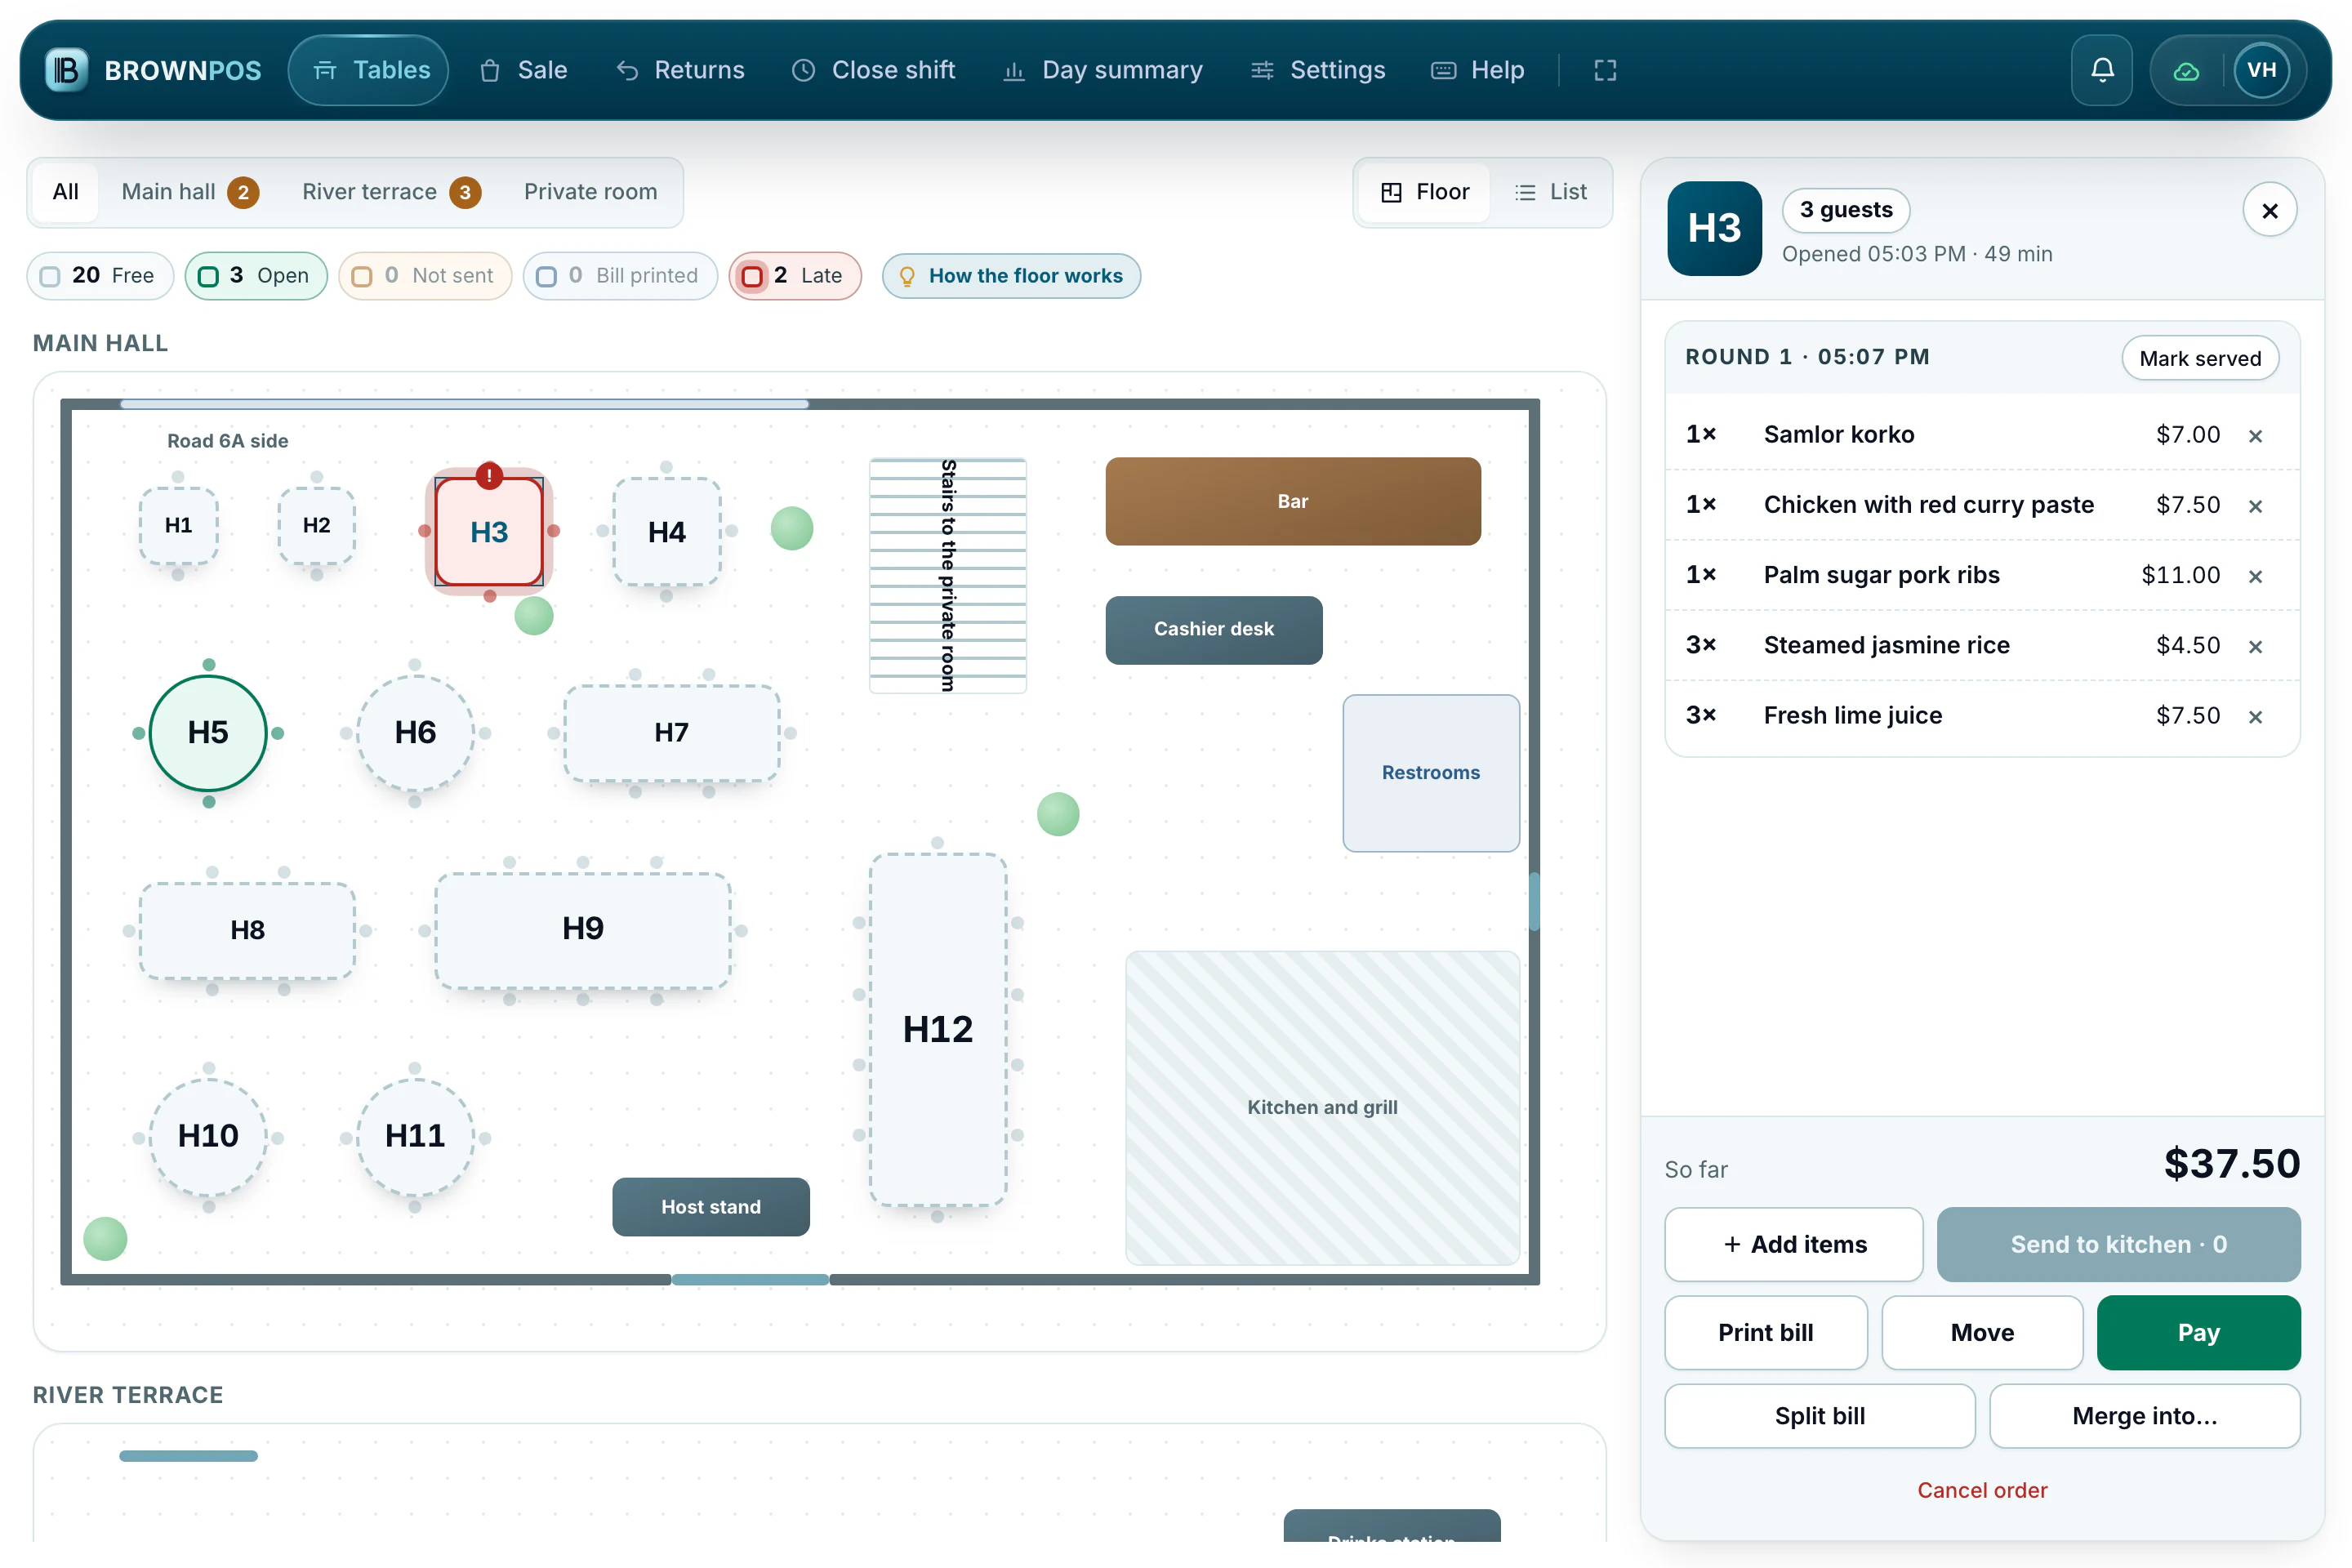Toggle the 2 Late filter

[795, 275]
